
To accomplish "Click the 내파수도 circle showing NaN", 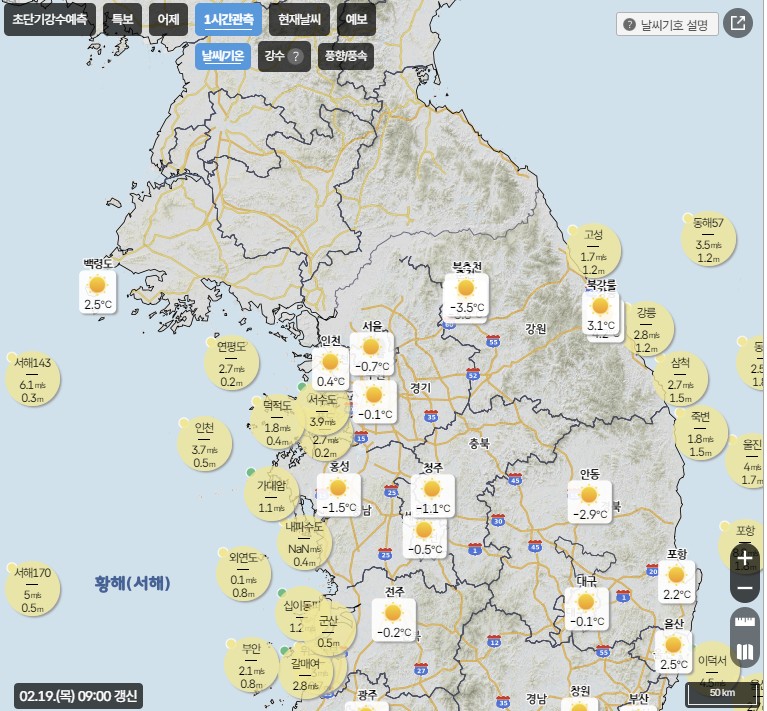I will [304, 543].
